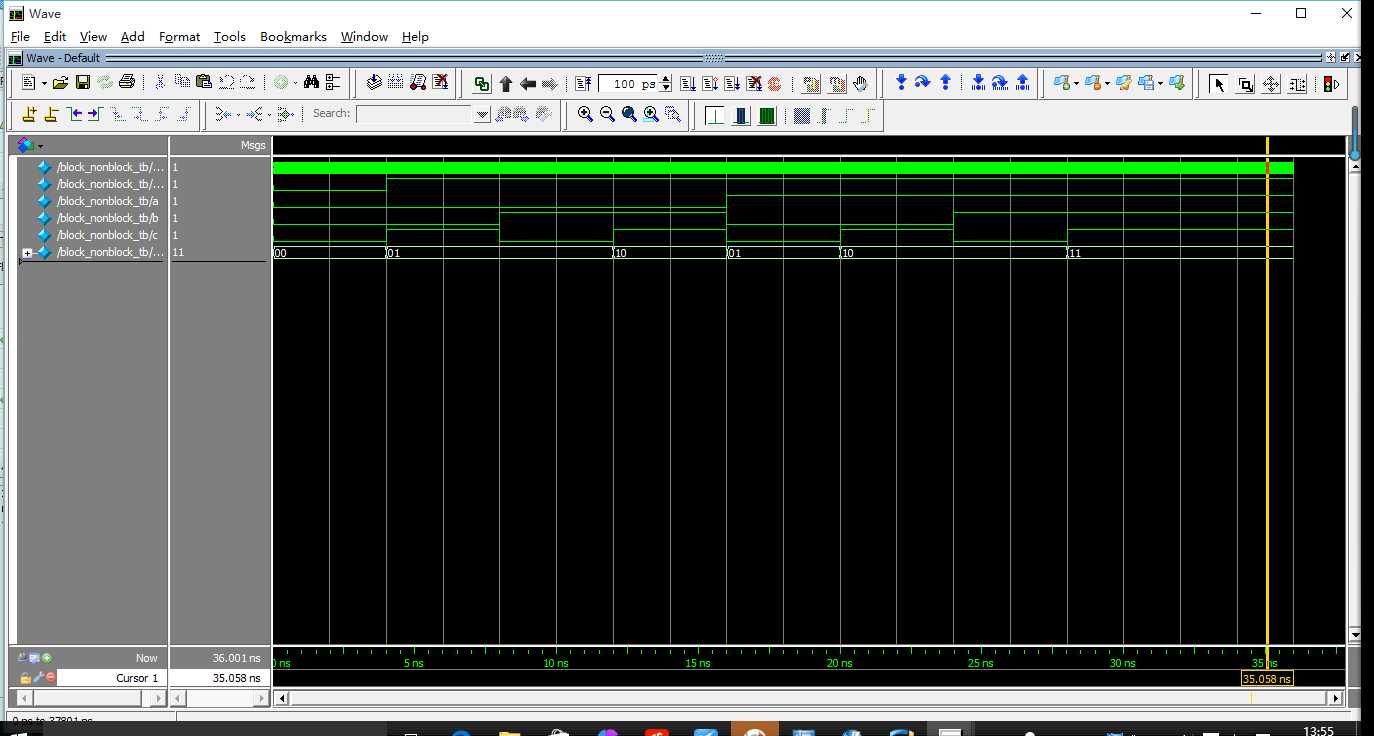Viewport: 1374px width, 736px height.
Task: Click the Msgs column header
Action: click(253, 145)
